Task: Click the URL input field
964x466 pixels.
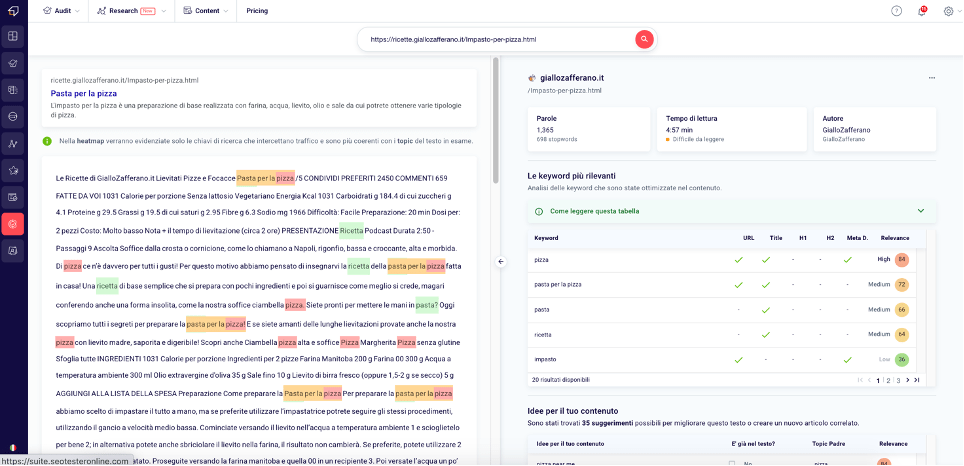Action: [x=498, y=39]
